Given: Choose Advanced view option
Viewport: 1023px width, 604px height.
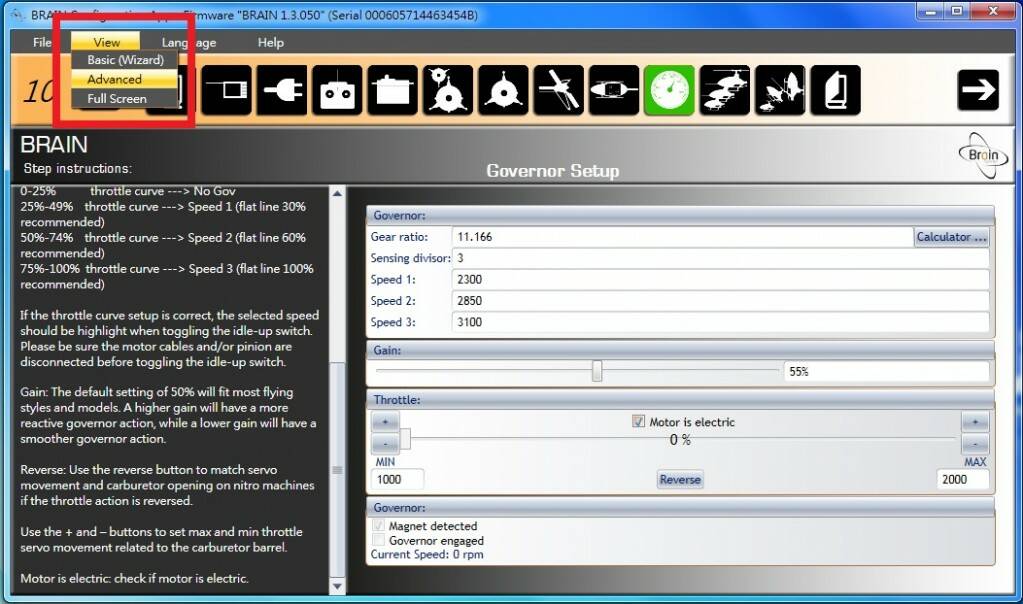Looking at the screenshot, I should pos(125,80).
